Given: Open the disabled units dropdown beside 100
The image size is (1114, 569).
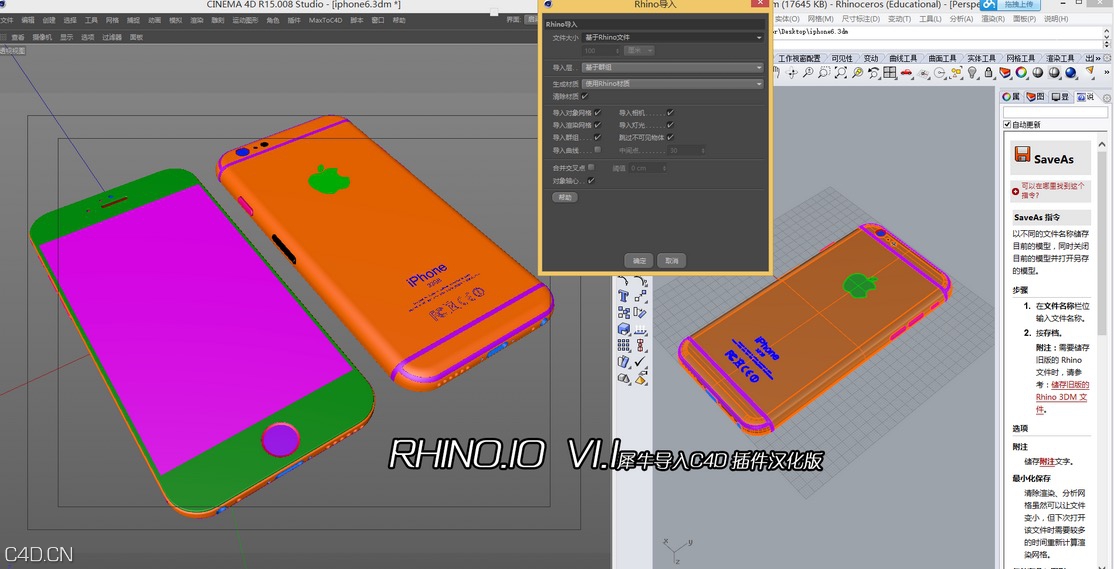Looking at the screenshot, I should (639, 50).
